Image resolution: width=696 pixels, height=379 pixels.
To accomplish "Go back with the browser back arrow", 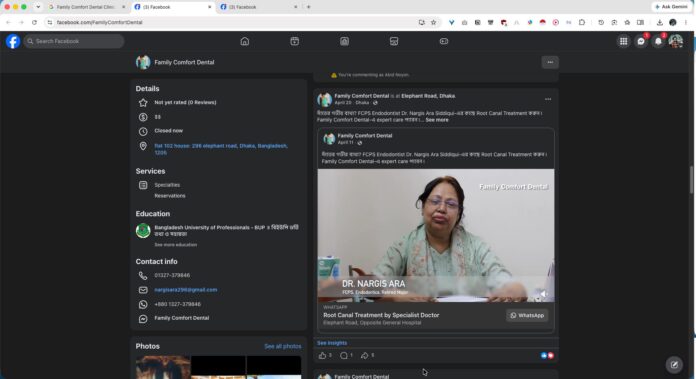I will [x=8, y=22].
